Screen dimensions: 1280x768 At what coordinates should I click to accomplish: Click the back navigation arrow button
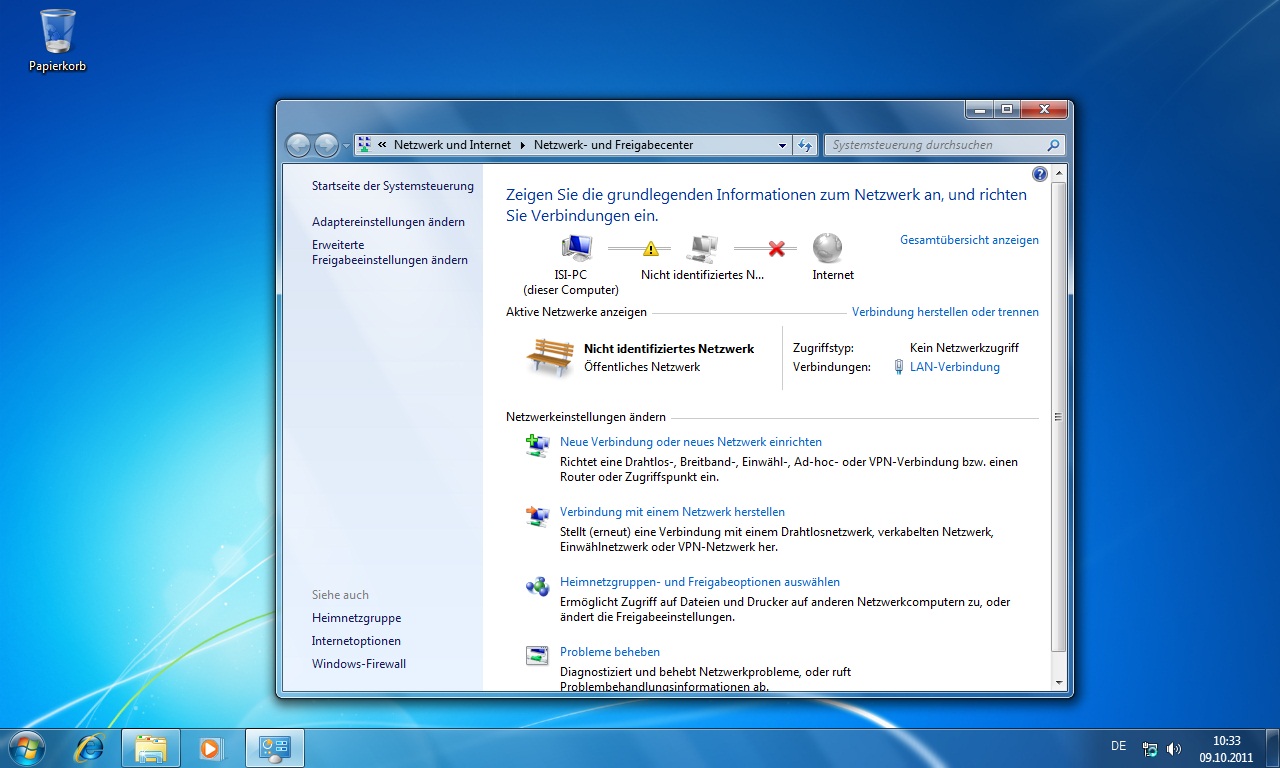tap(298, 145)
